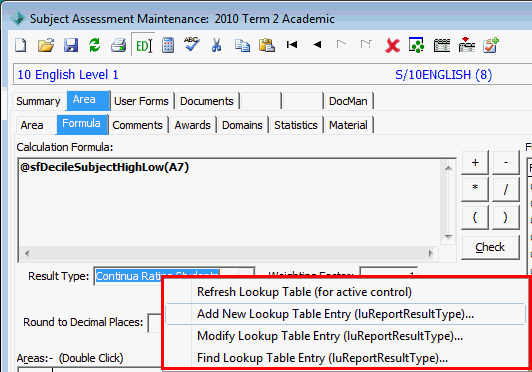Open the User Forms tab
The image size is (532, 372).
pyautogui.click(x=141, y=101)
